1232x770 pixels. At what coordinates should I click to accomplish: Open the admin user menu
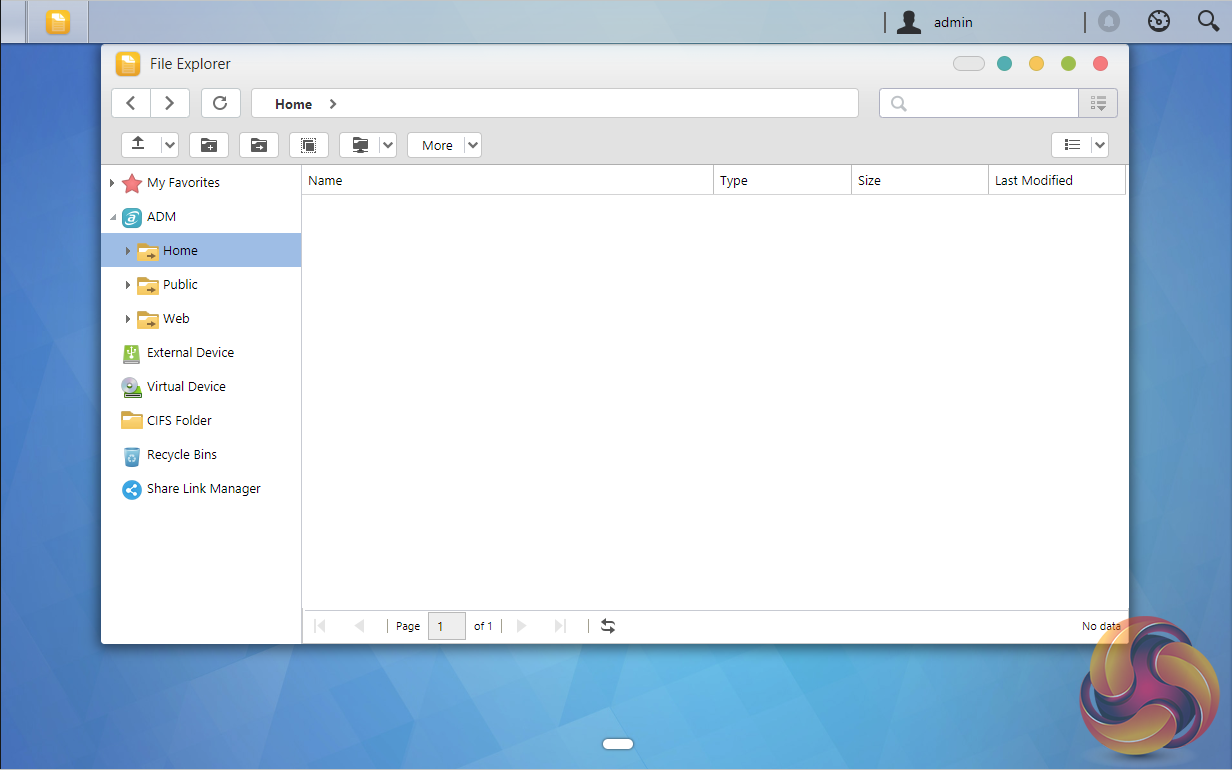pos(935,22)
